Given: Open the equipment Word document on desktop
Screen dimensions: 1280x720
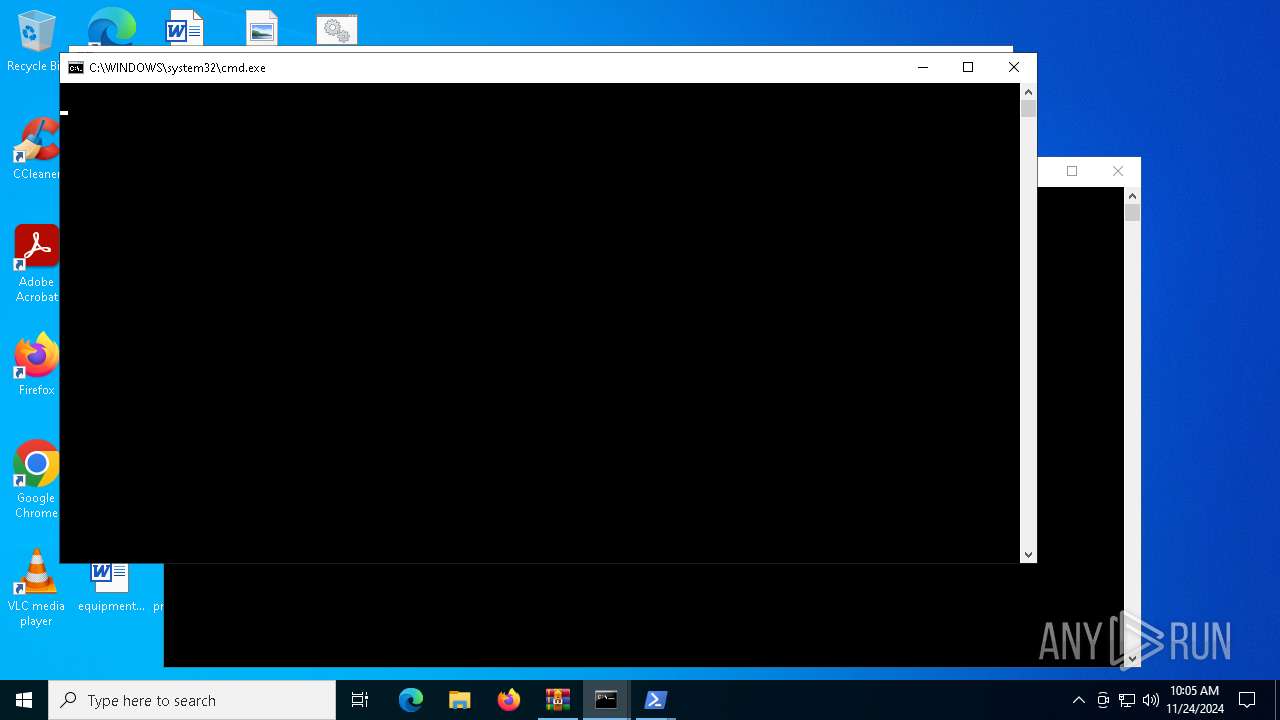Looking at the screenshot, I should click(111, 588).
